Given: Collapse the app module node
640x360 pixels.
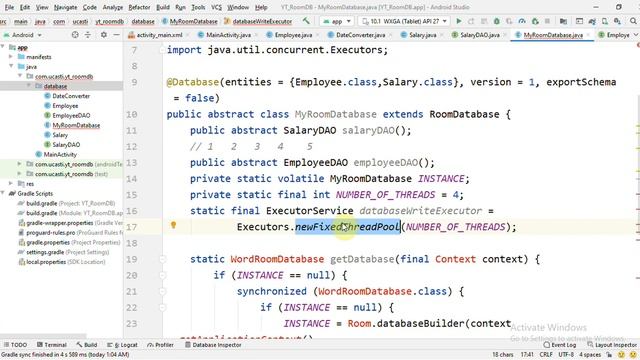Looking at the screenshot, I should coord(3,47).
